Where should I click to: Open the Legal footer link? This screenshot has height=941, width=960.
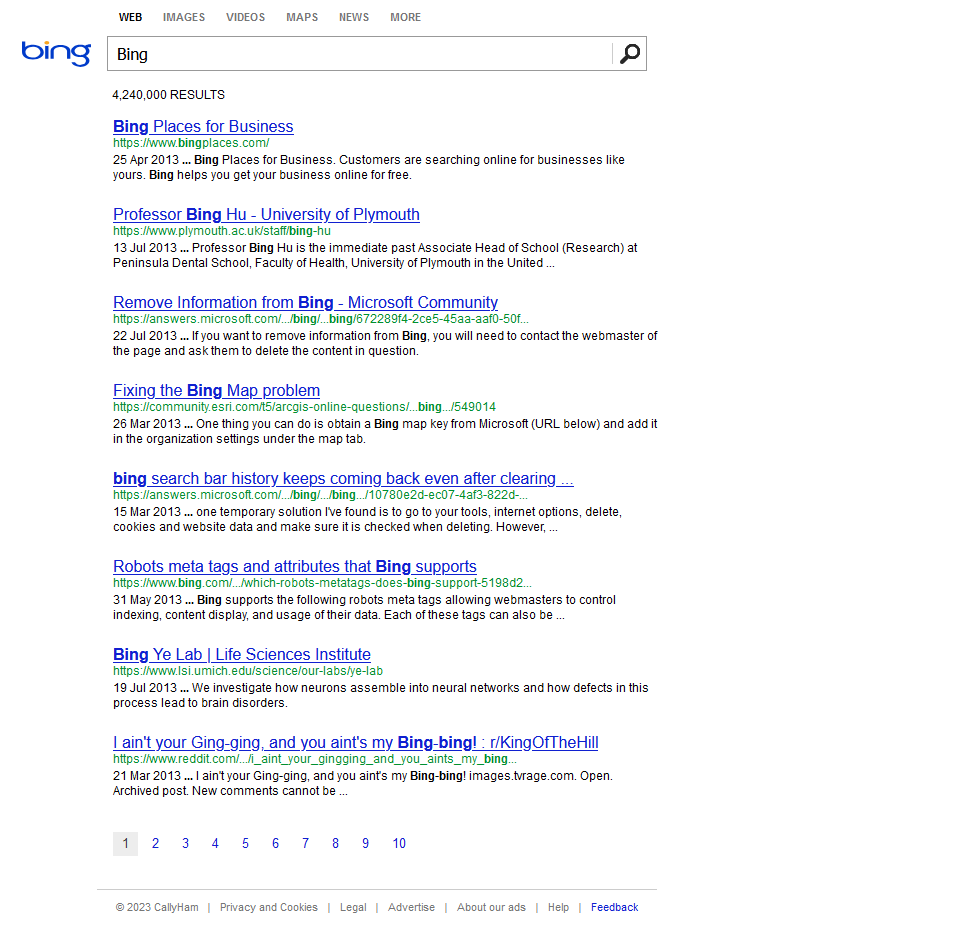[x=353, y=907]
